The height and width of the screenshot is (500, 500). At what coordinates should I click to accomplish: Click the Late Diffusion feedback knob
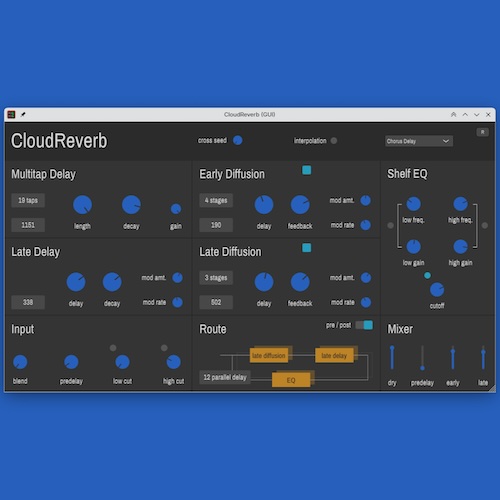click(x=300, y=282)
